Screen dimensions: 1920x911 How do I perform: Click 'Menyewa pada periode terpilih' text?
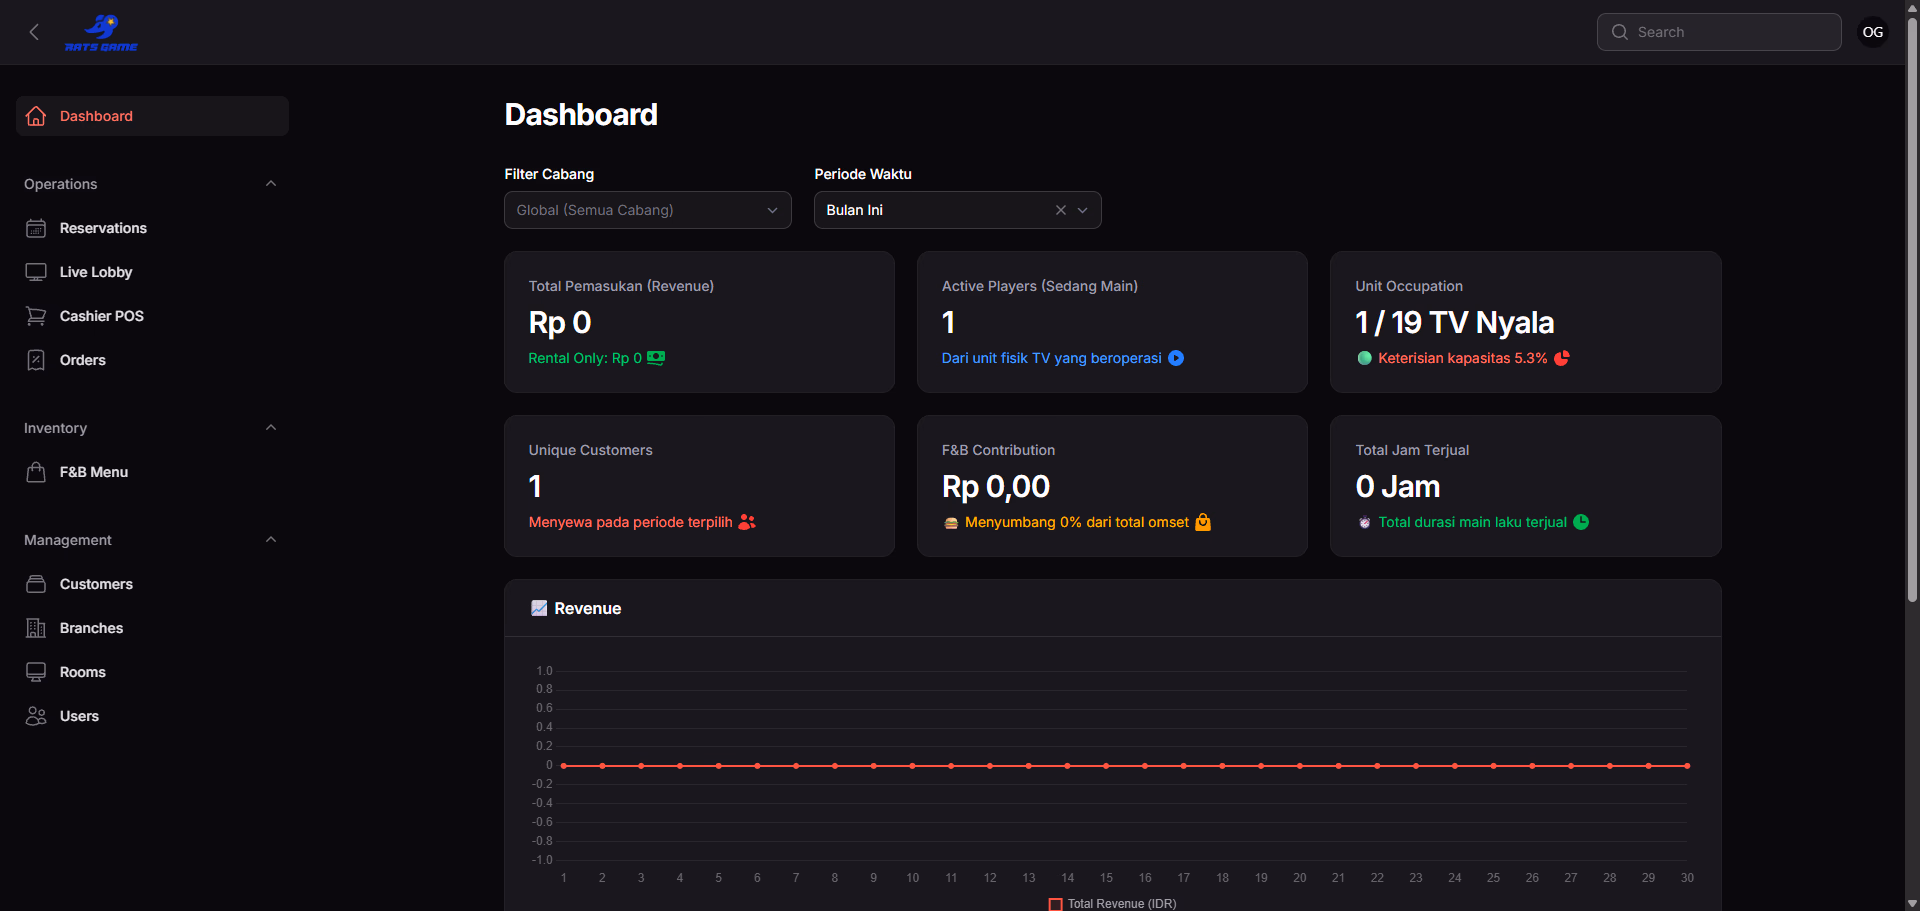point(630,522)
